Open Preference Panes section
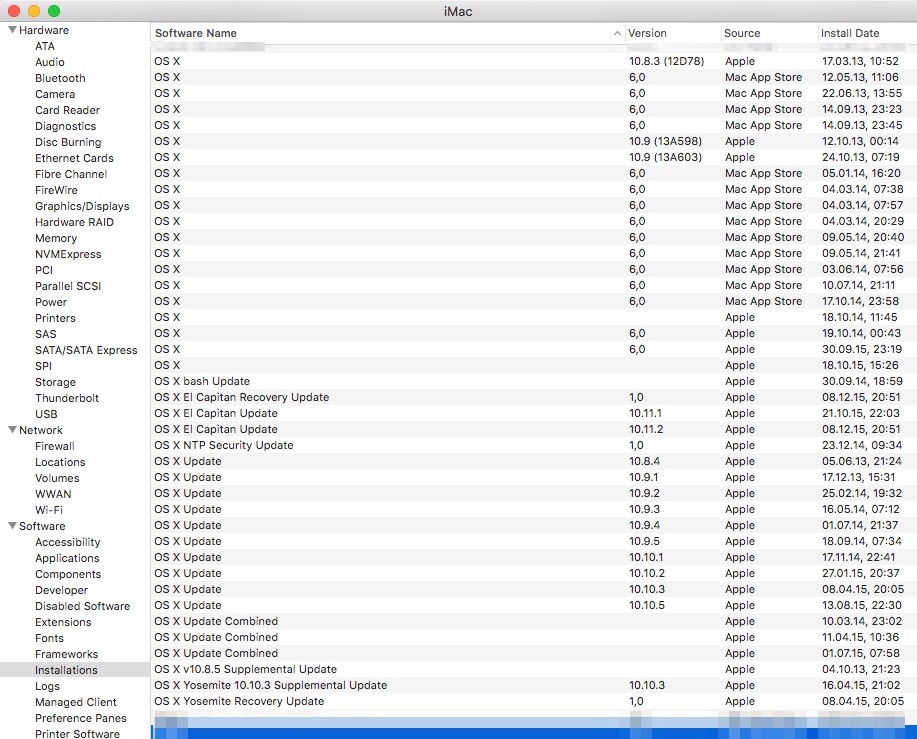The image size is (917, 739). (x=81, y=718)
